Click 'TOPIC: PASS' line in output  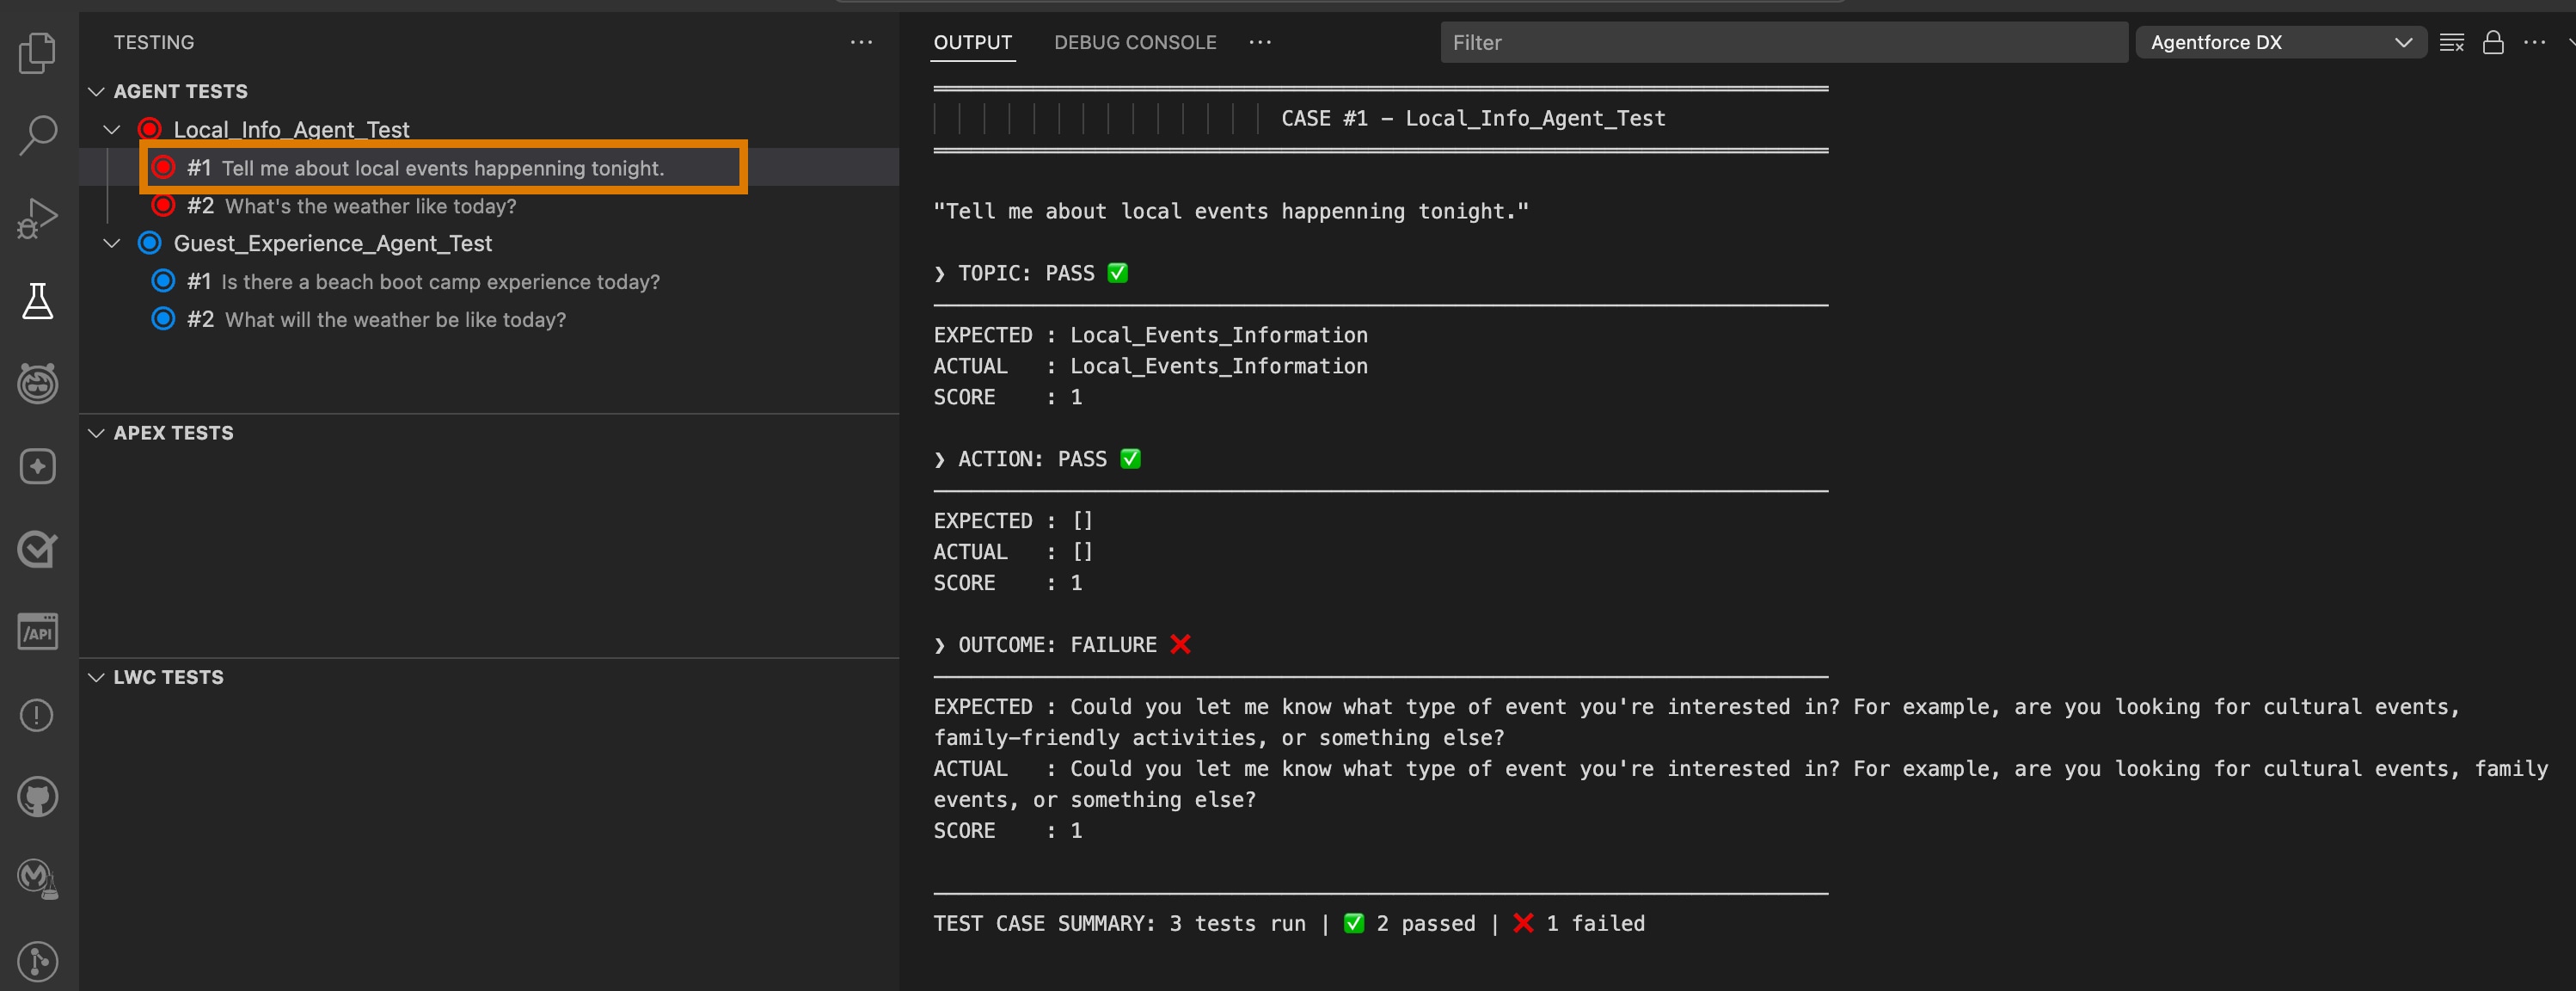pos(1030,273)
